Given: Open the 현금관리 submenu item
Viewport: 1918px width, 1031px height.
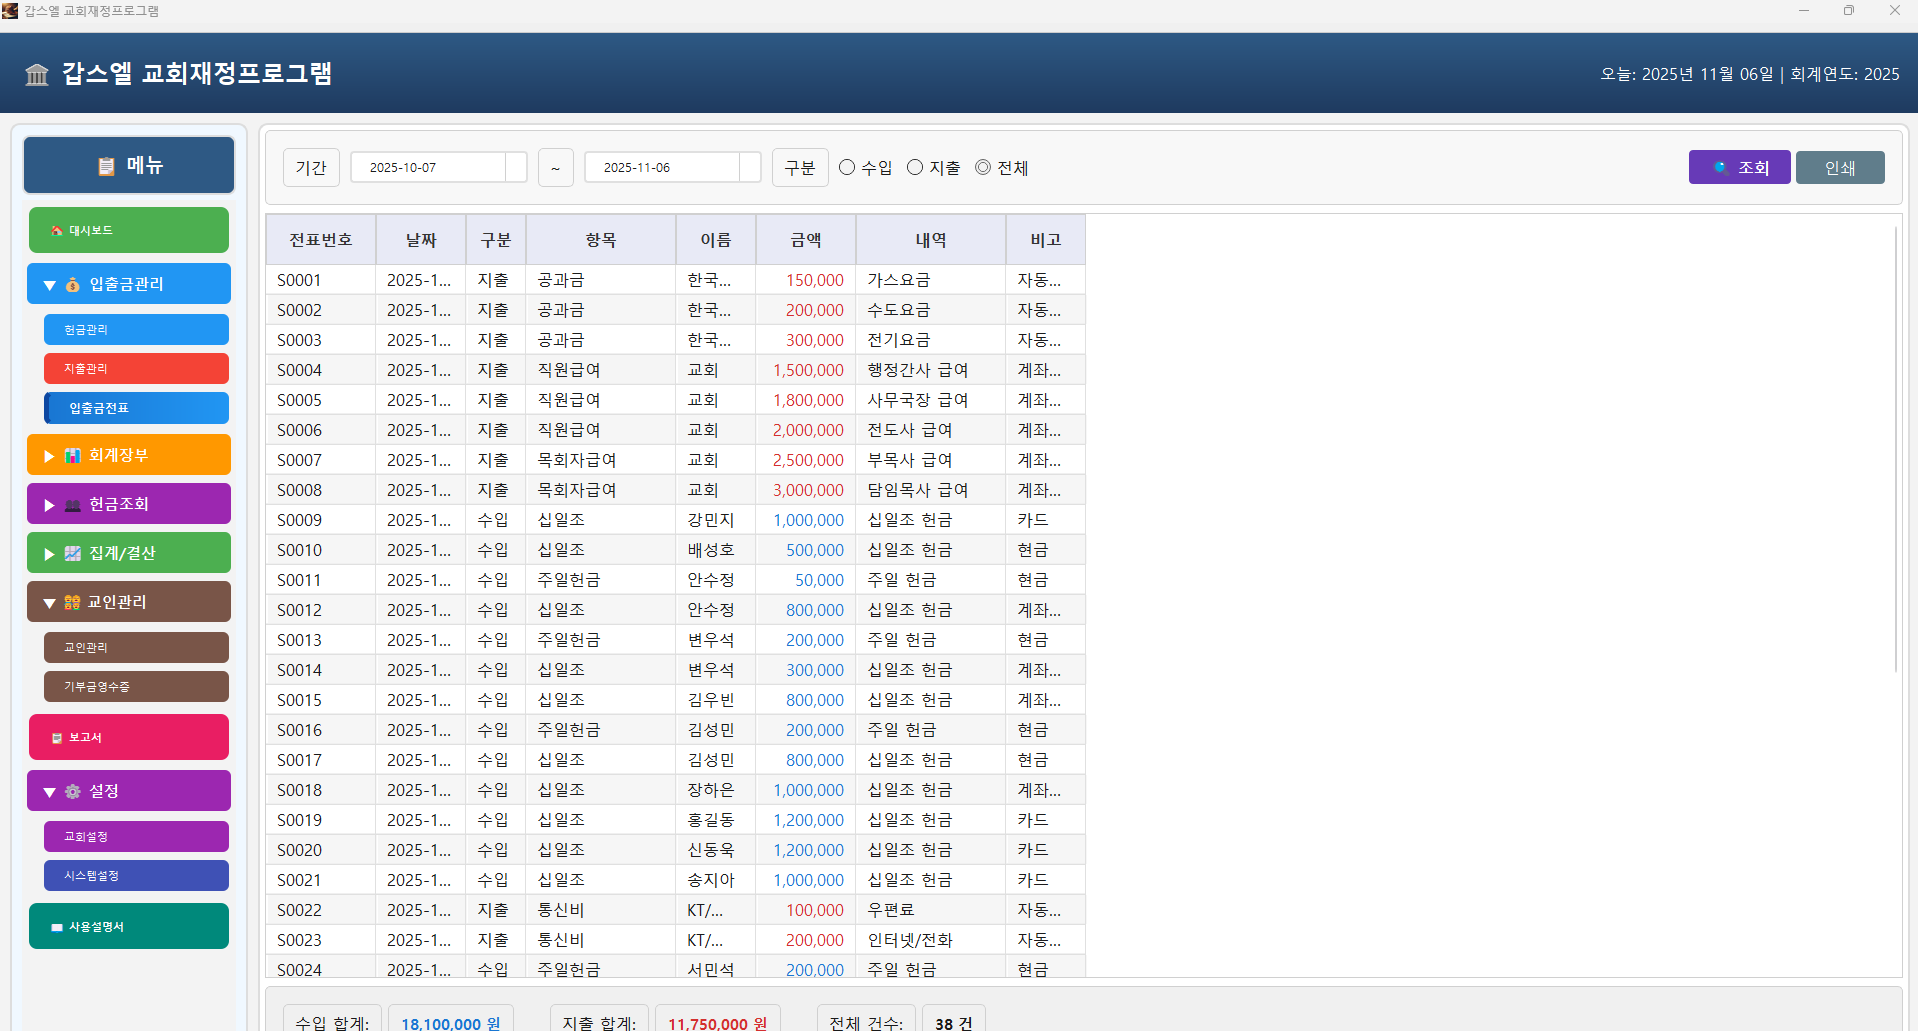Looking at the screenshot, I should click(135, 329).
